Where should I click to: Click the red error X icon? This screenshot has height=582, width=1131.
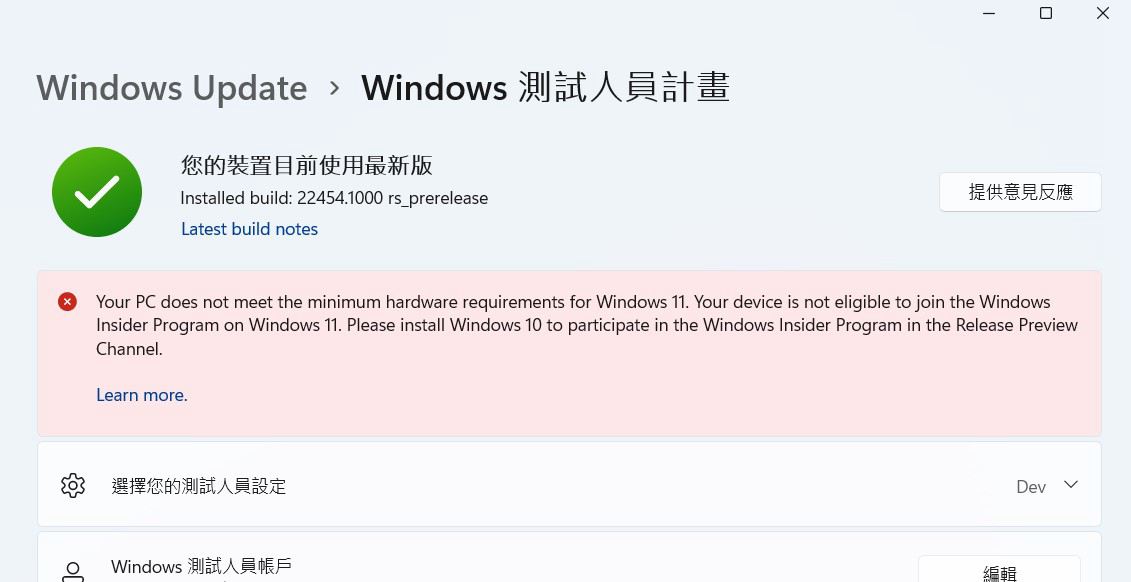67,301
